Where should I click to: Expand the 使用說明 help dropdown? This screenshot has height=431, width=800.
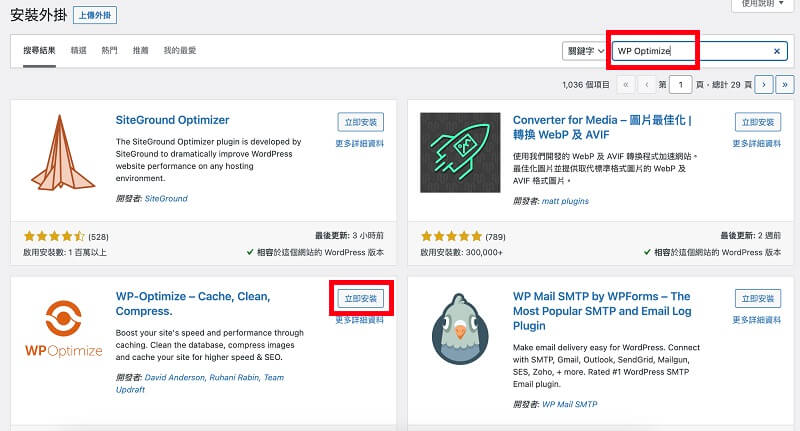762,4
